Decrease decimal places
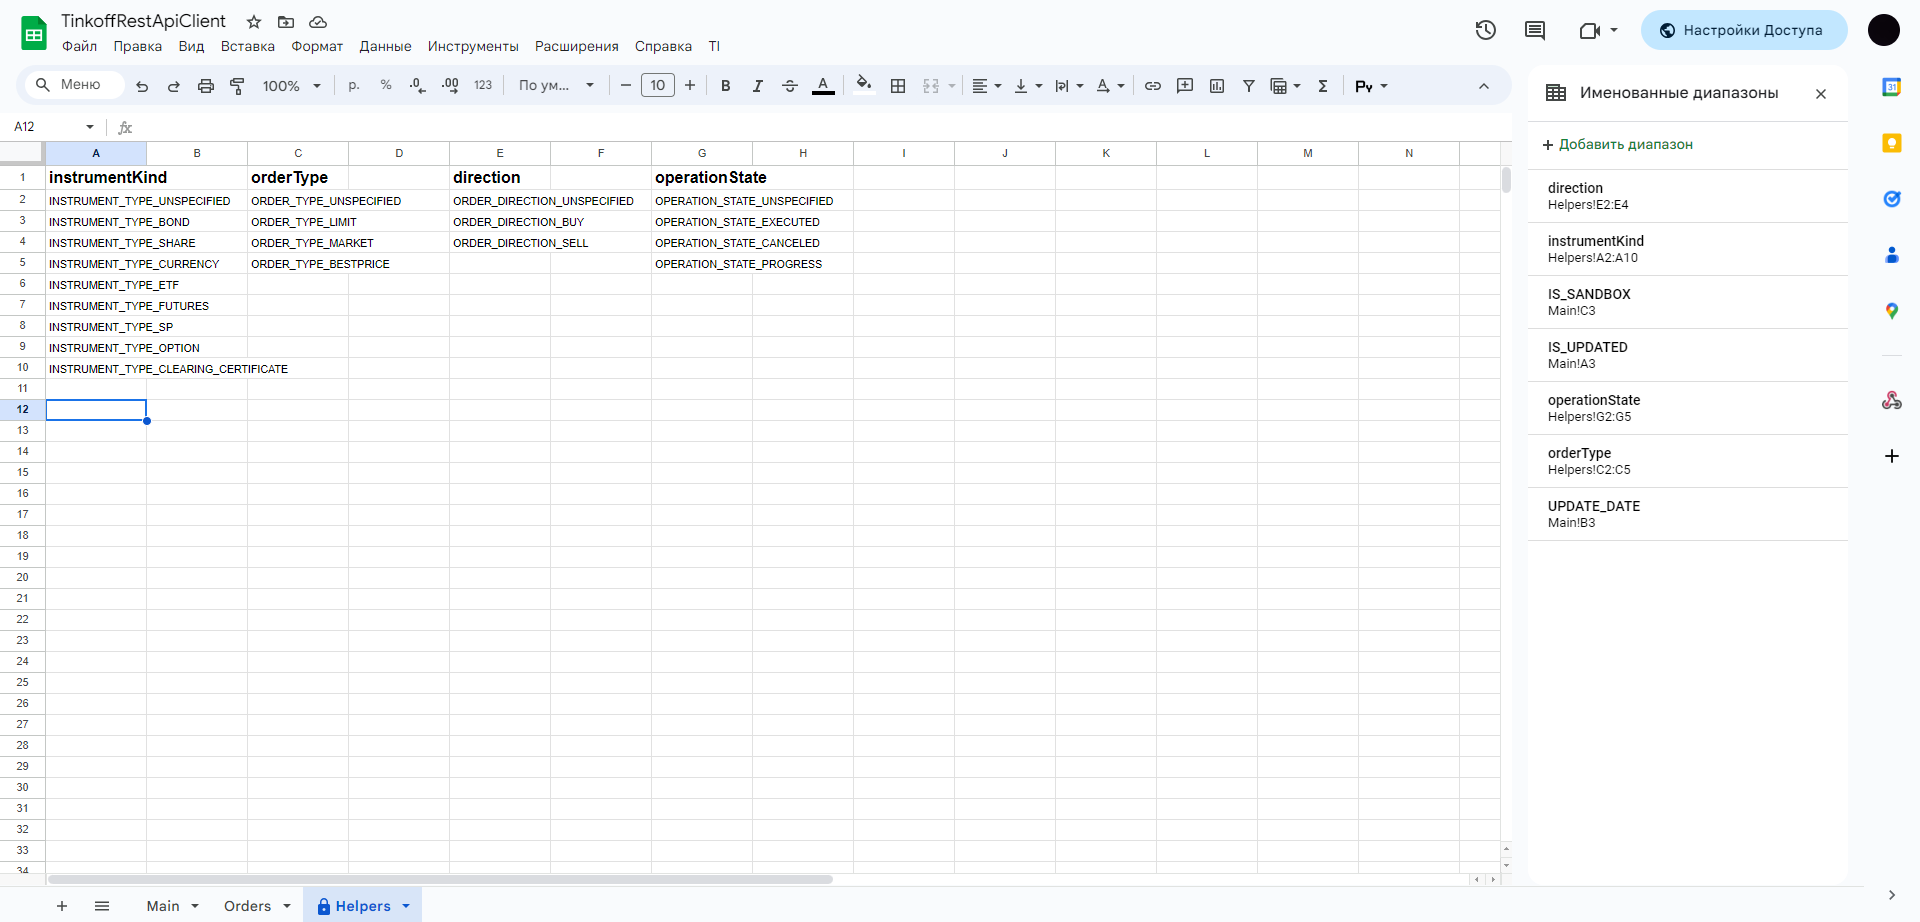Image resolution: width=1920 pixels, height=922 pixels. (x=418, y=86)
